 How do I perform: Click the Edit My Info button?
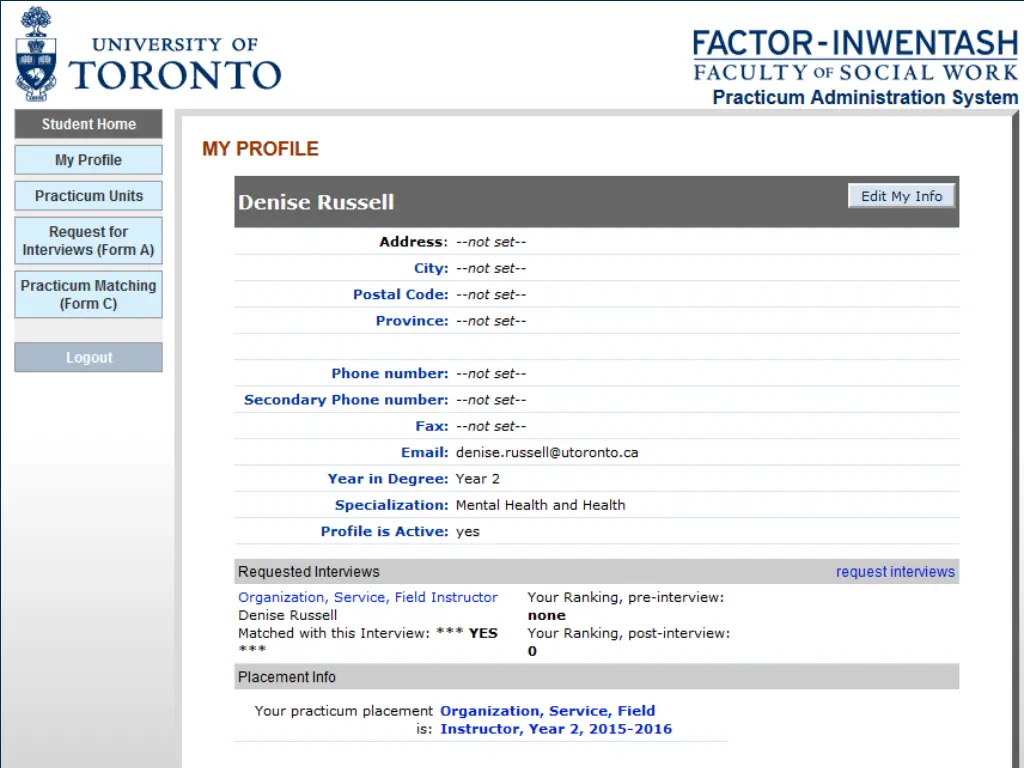point(901,196)
